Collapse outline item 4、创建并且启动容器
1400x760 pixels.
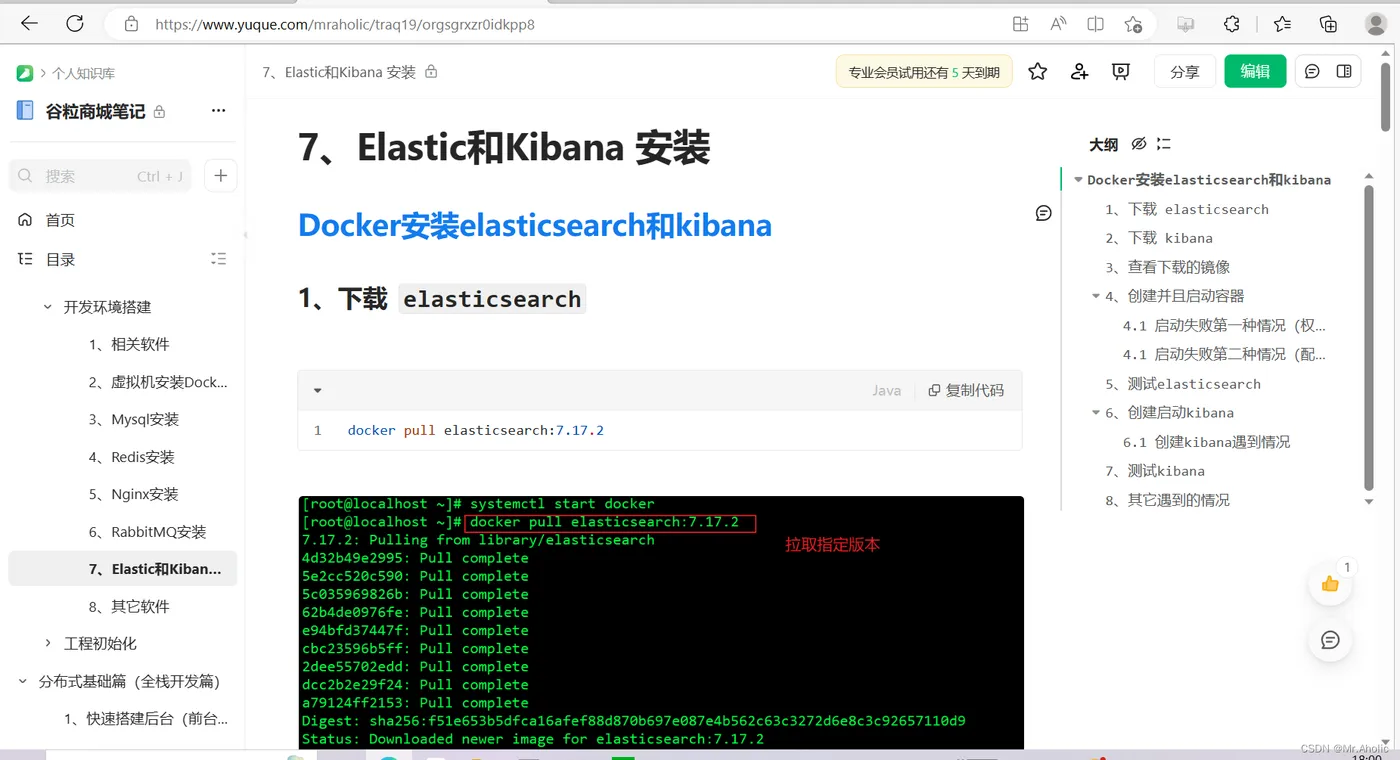click(x=1096, y=296)
